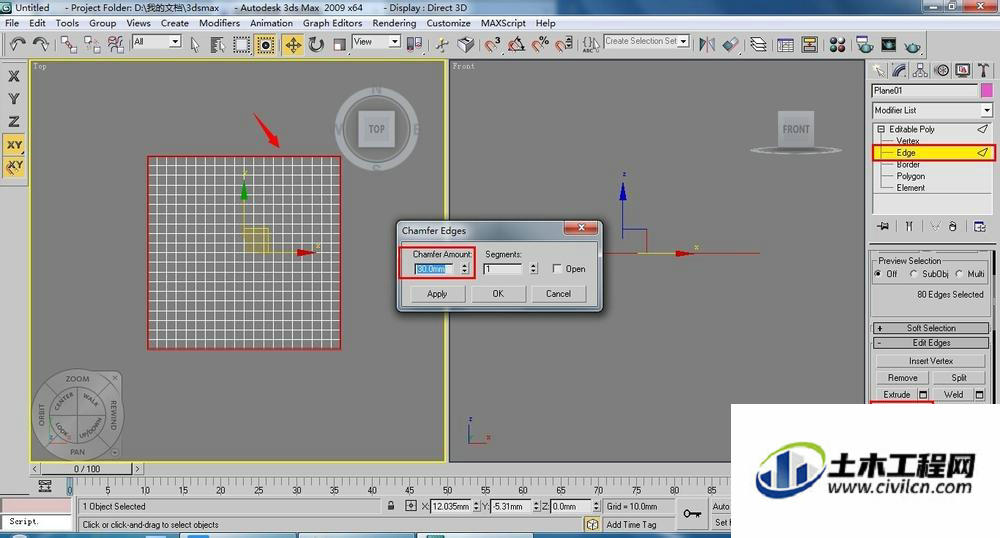
Task: Open the reference coordinate View dropdown
Action: [395, 41]
